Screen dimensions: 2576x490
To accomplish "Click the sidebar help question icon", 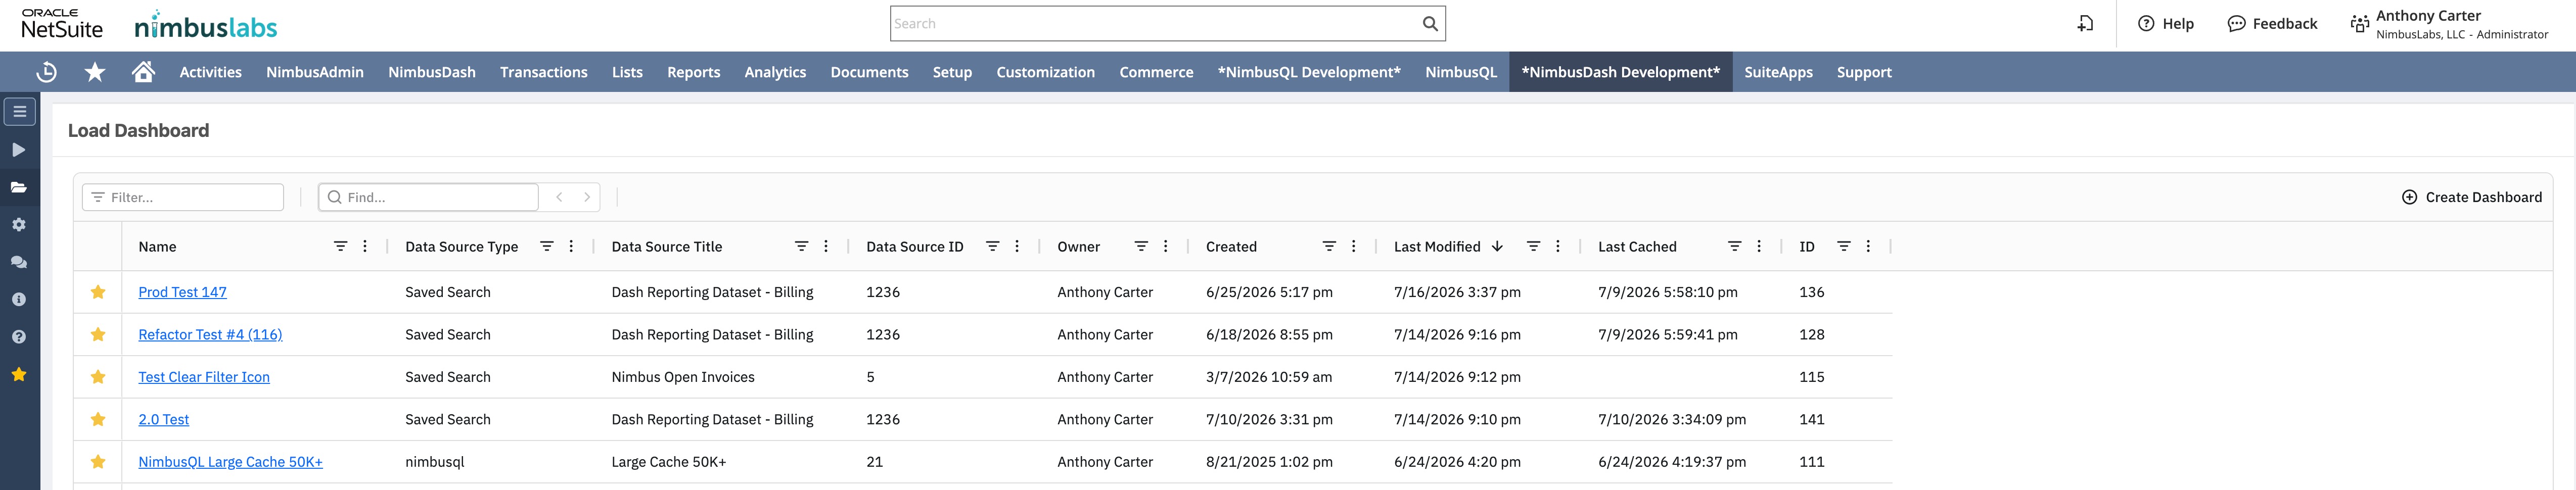I will point(19,337).
